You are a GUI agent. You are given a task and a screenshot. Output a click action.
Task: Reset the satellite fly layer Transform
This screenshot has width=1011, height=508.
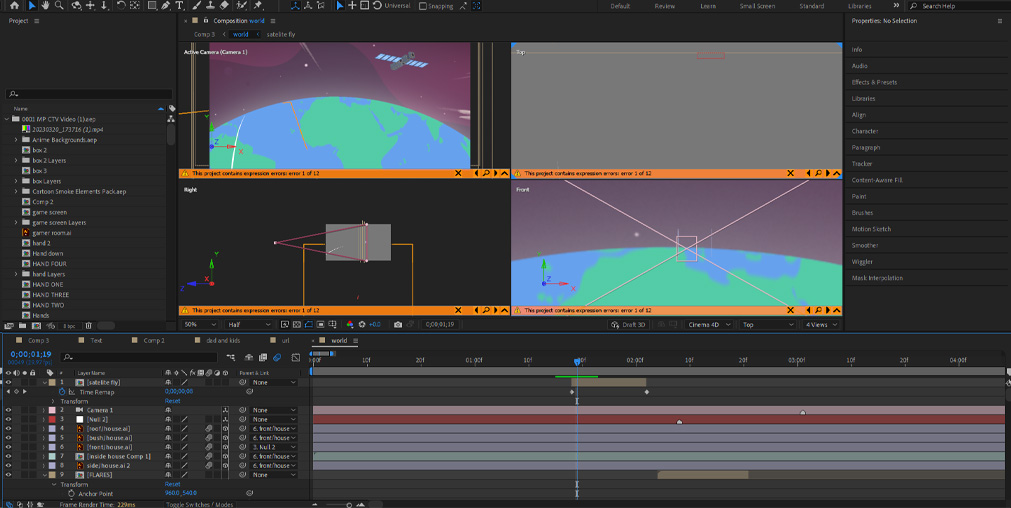172,401
